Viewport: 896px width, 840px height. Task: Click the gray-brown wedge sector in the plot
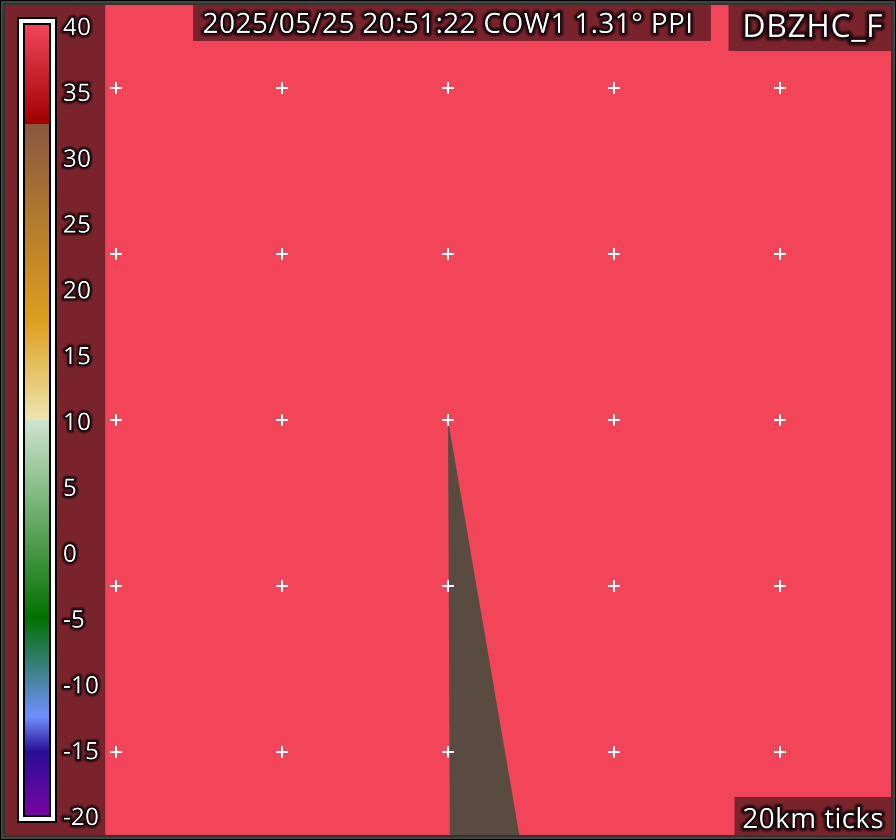pos(474,686)
